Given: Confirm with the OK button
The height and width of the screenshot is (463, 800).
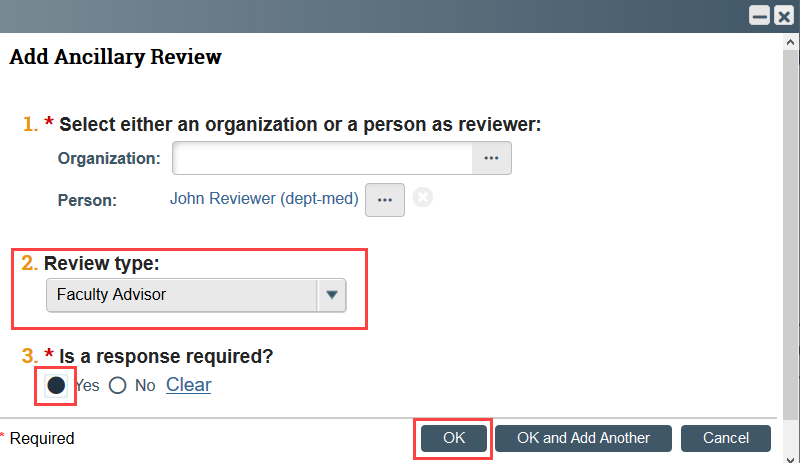Looking at the screenshot, I should click(x=454, y=438).
